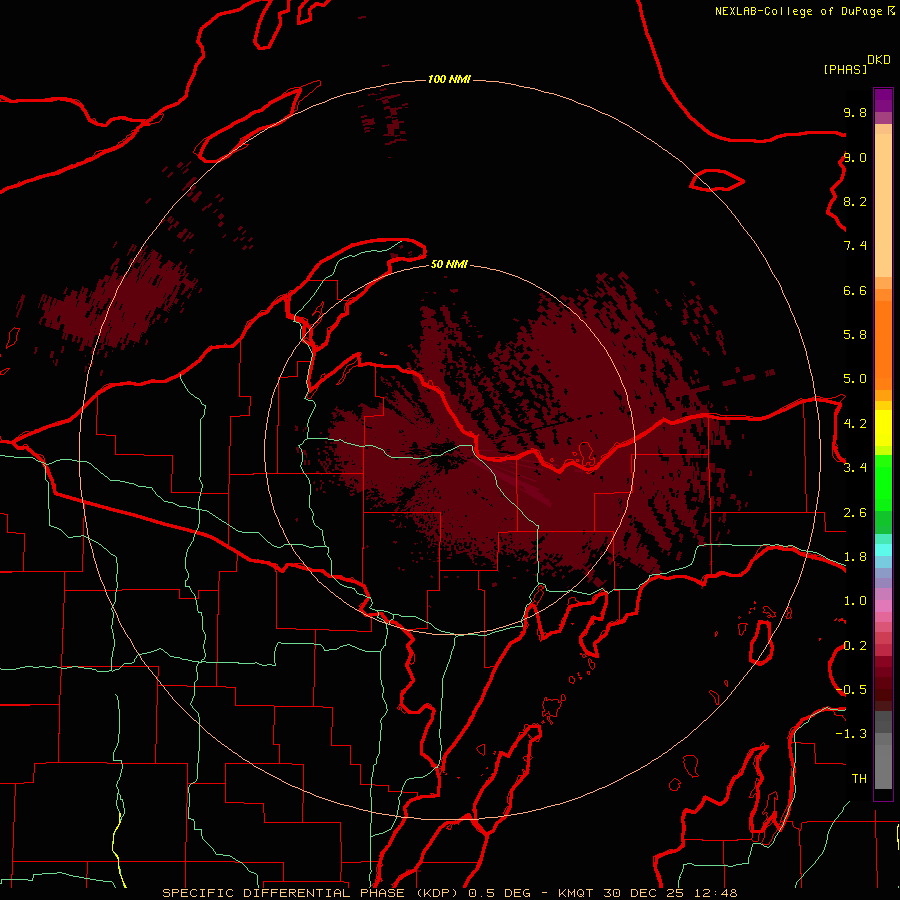Click the 1.8 value on the scale

click(x=855, y=557)
